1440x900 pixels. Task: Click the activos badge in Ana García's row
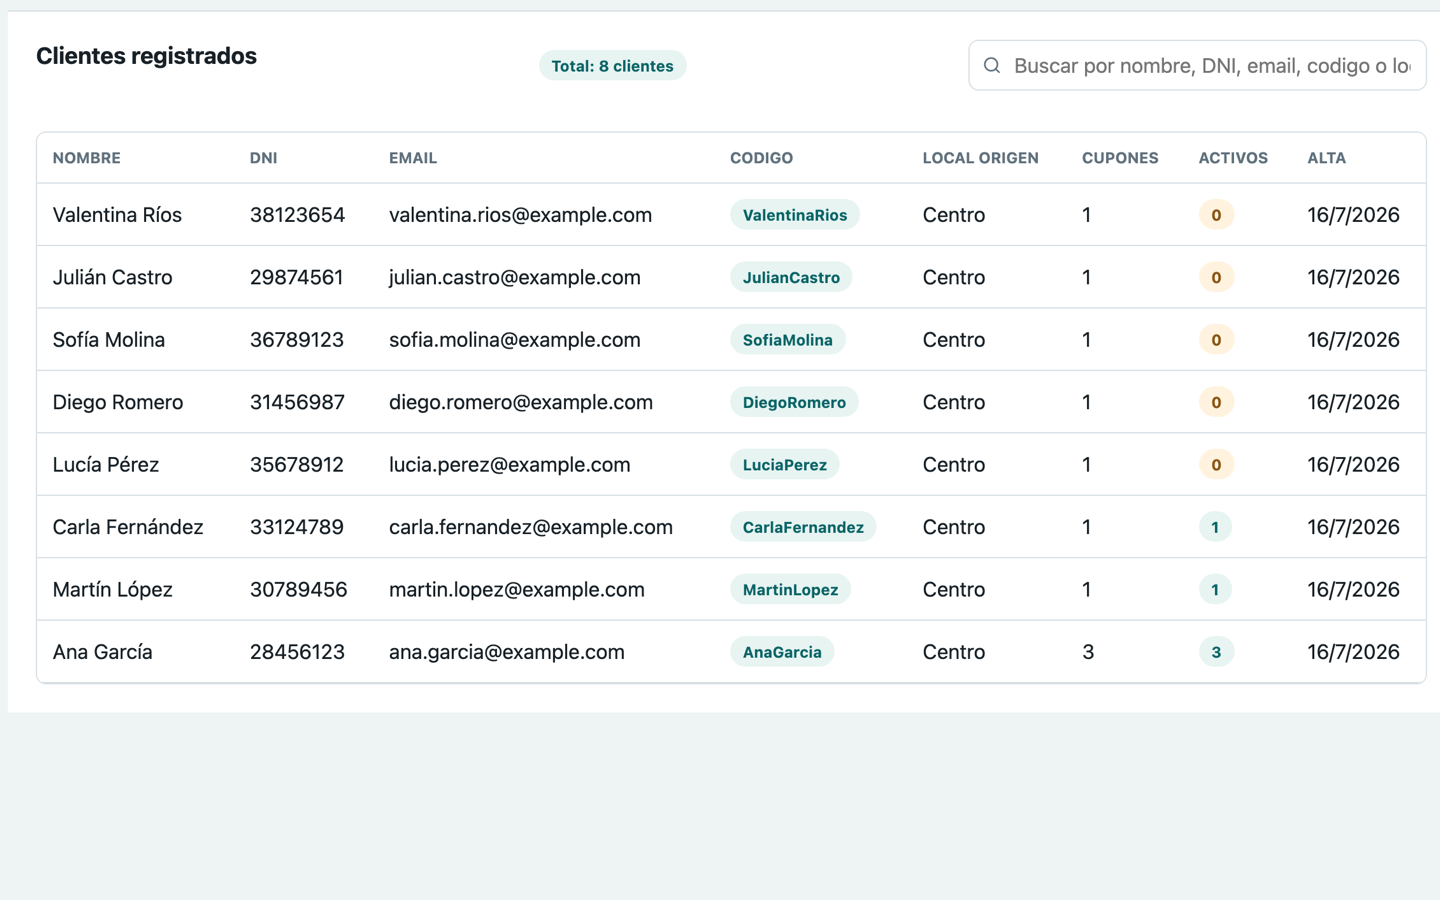pyautogui.click(x=1216, y=652)
